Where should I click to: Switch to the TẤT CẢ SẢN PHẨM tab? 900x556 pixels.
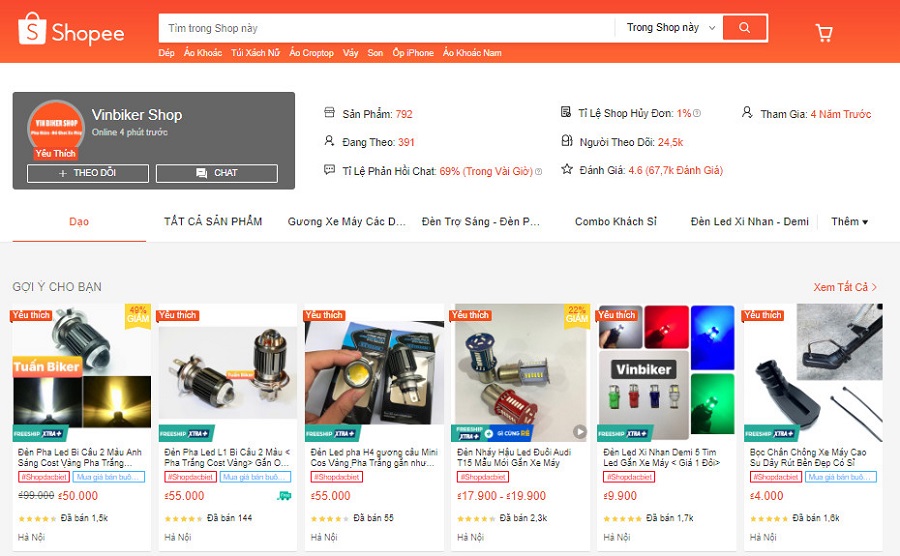(x=213, y=221)
